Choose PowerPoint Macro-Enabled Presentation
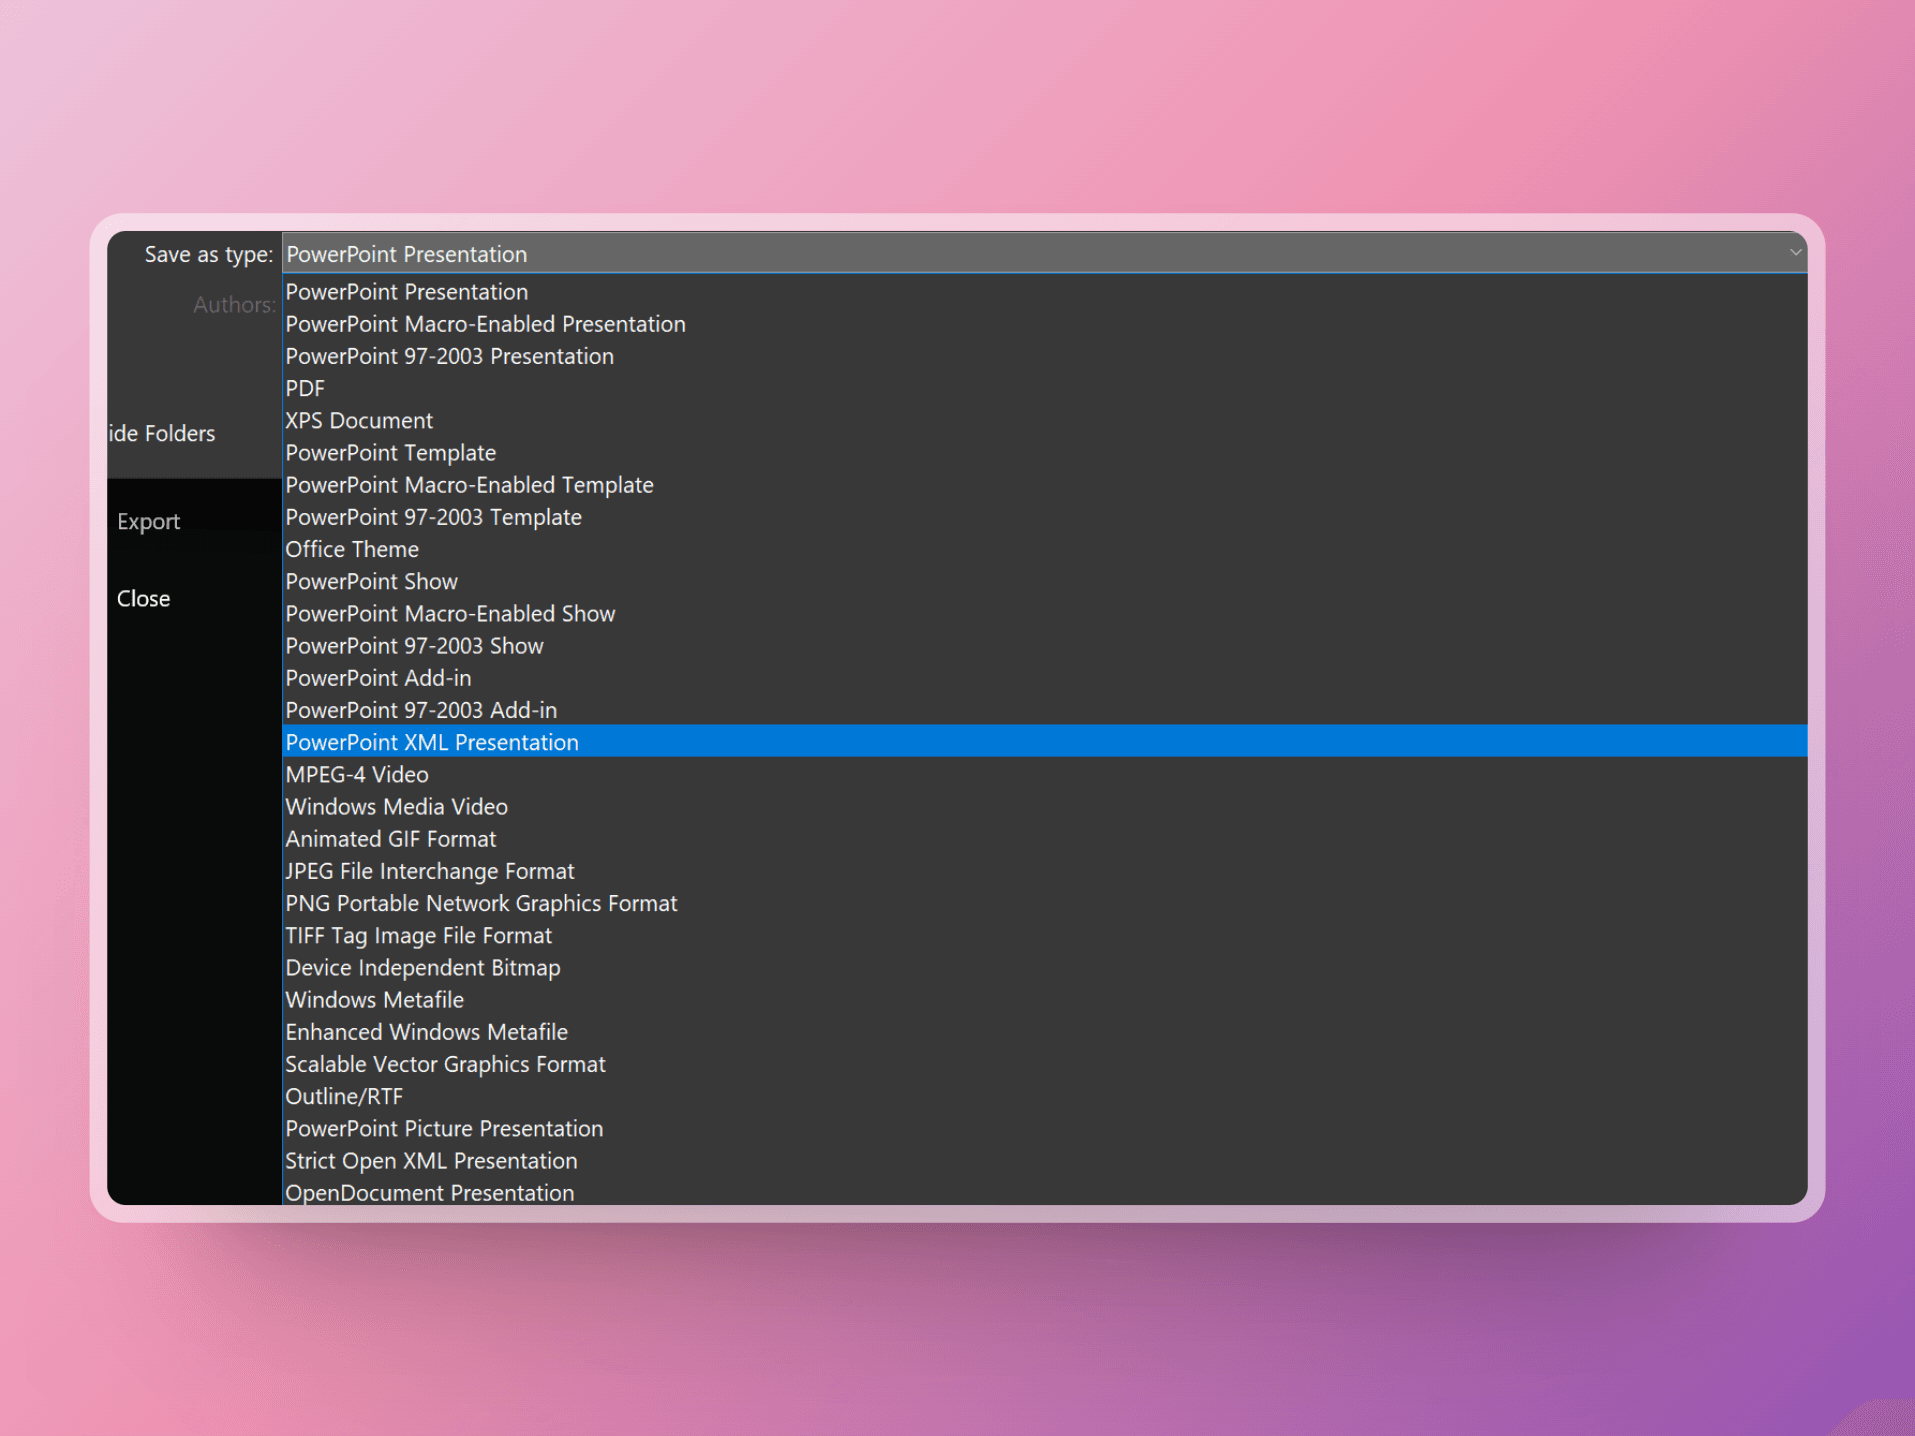This screenshot has width=1915, height=1436. click(1044, 324)
